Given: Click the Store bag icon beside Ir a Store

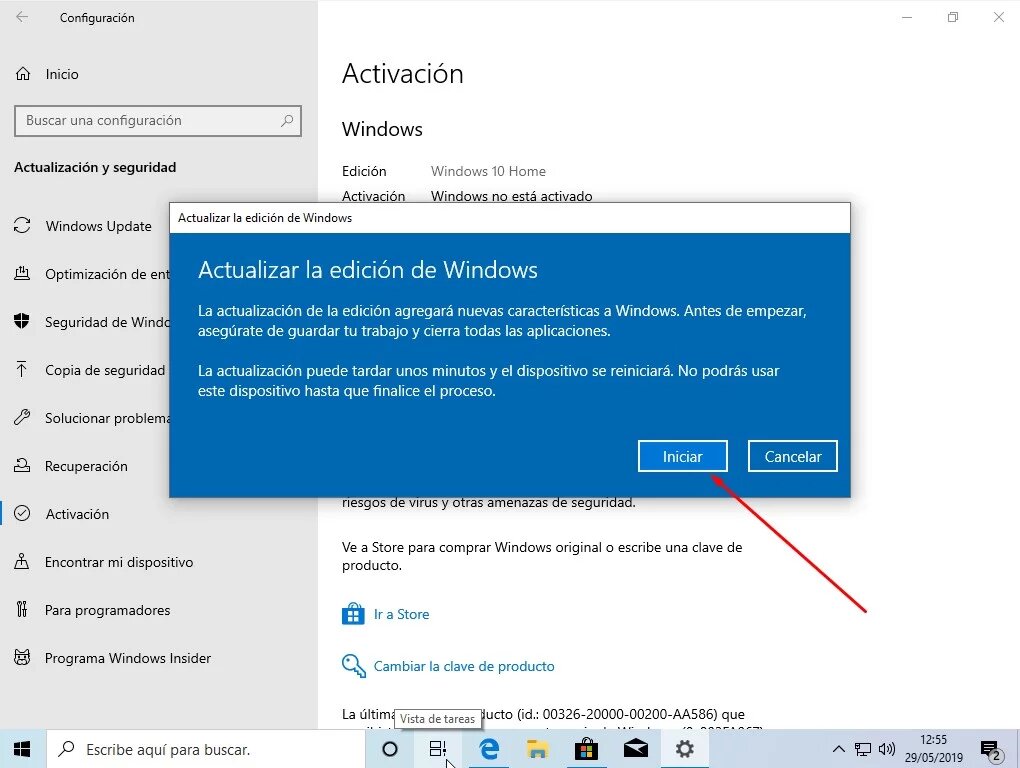Looking at the screenshot, I should pos(353,614).
